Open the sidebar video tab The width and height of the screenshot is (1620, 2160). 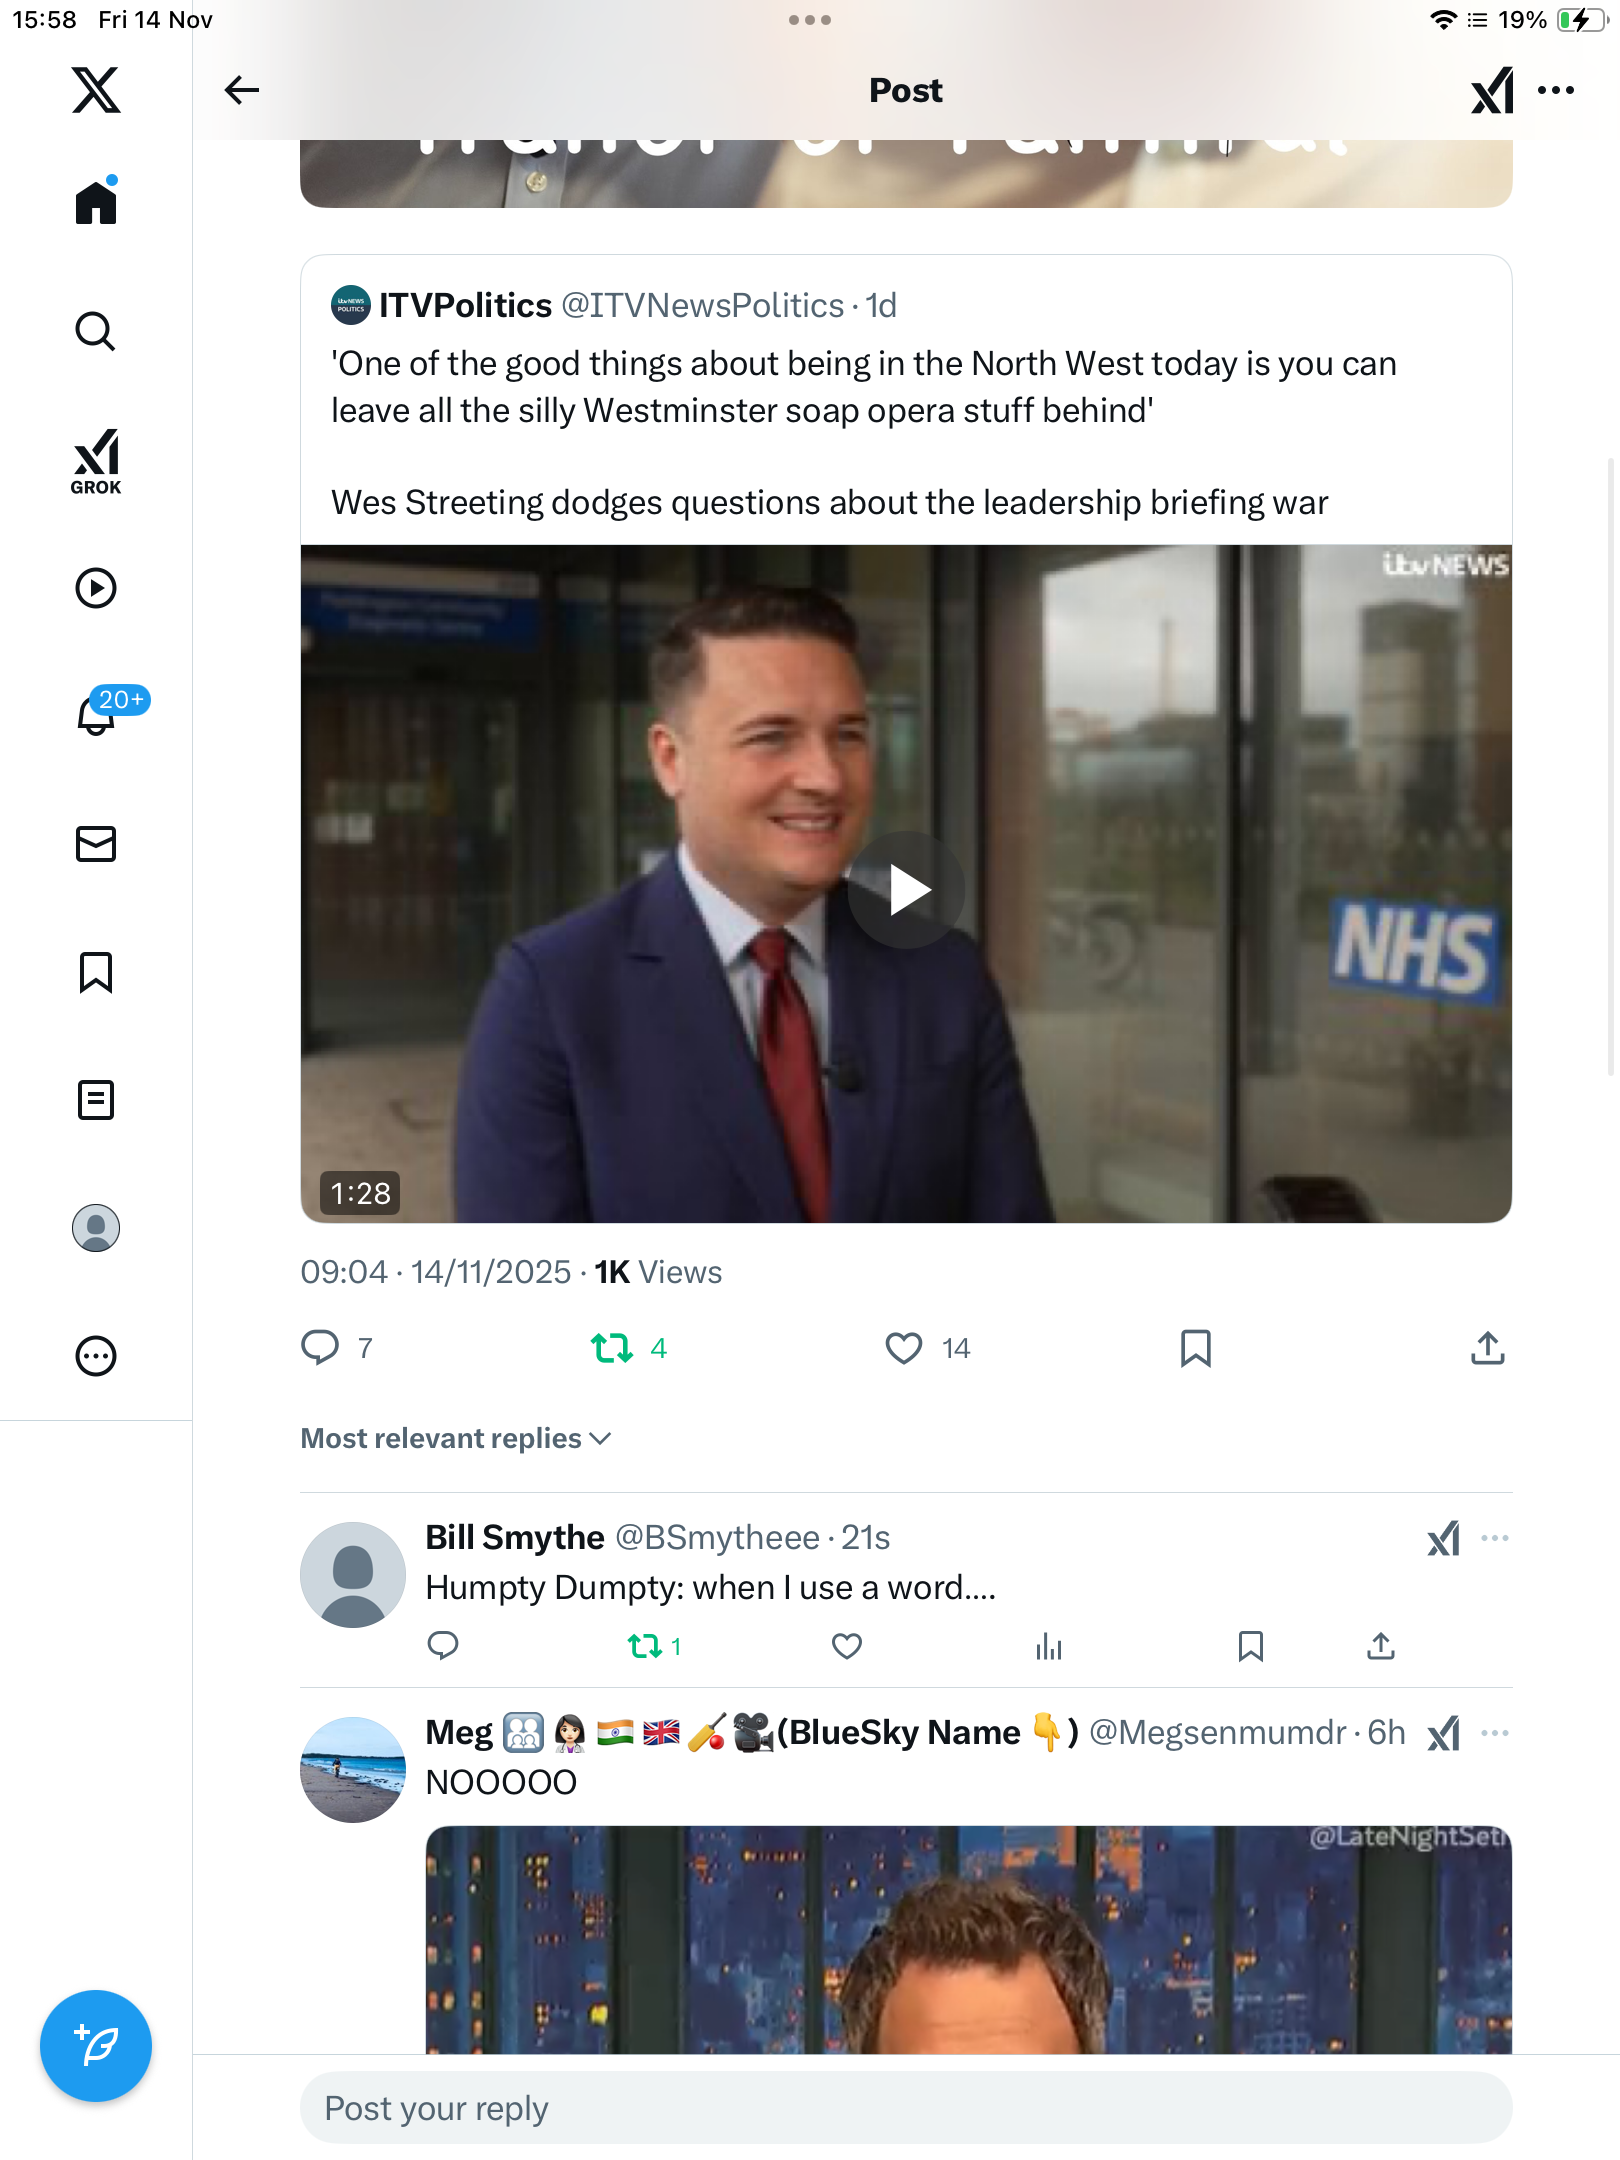pyautogui.click(x=96, y=588)
